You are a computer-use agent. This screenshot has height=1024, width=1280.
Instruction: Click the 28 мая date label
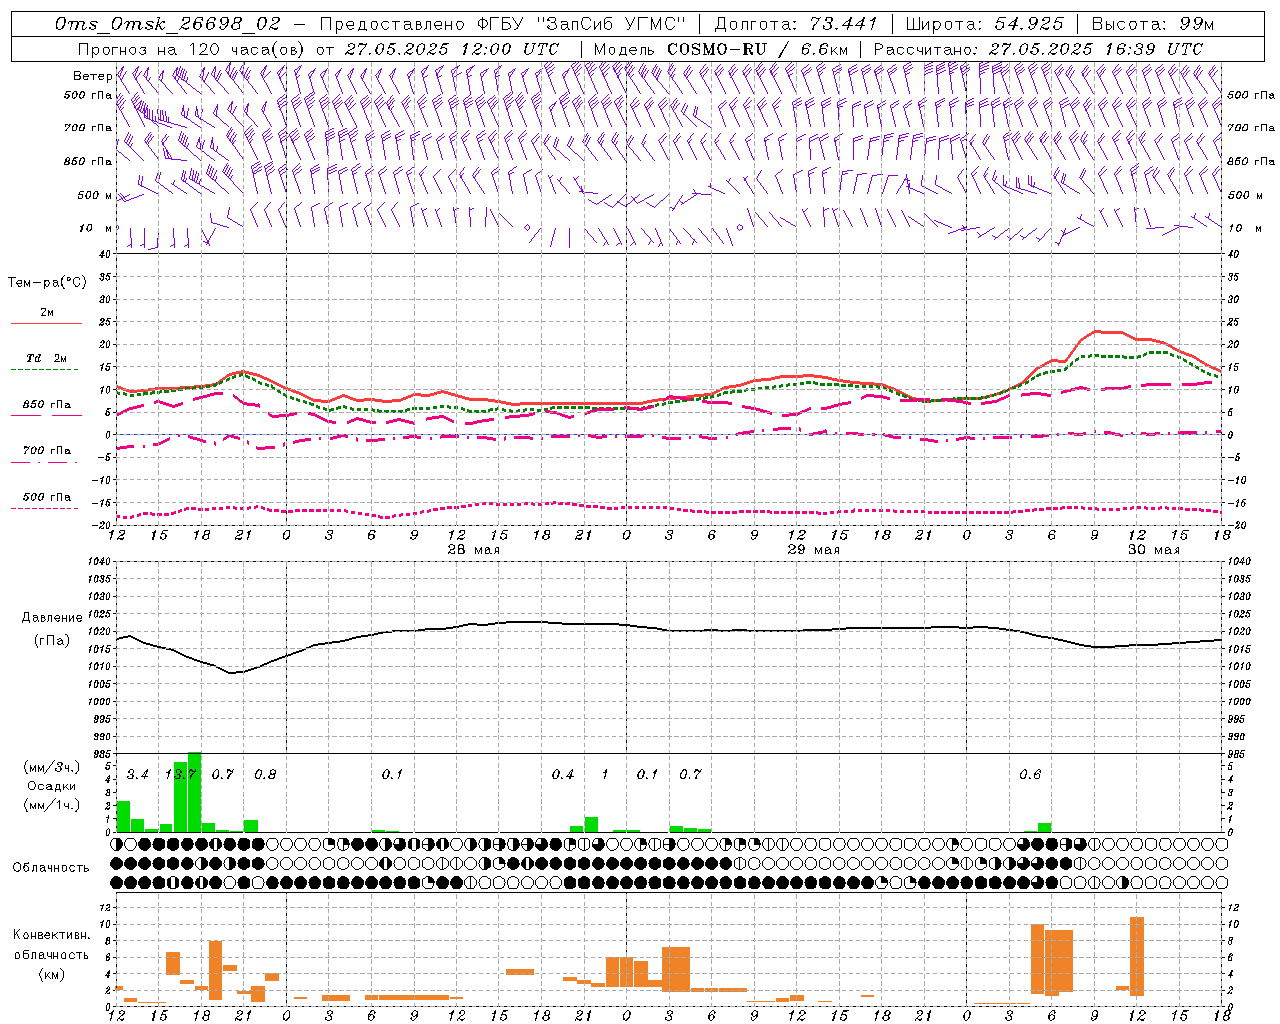point(473,550)
